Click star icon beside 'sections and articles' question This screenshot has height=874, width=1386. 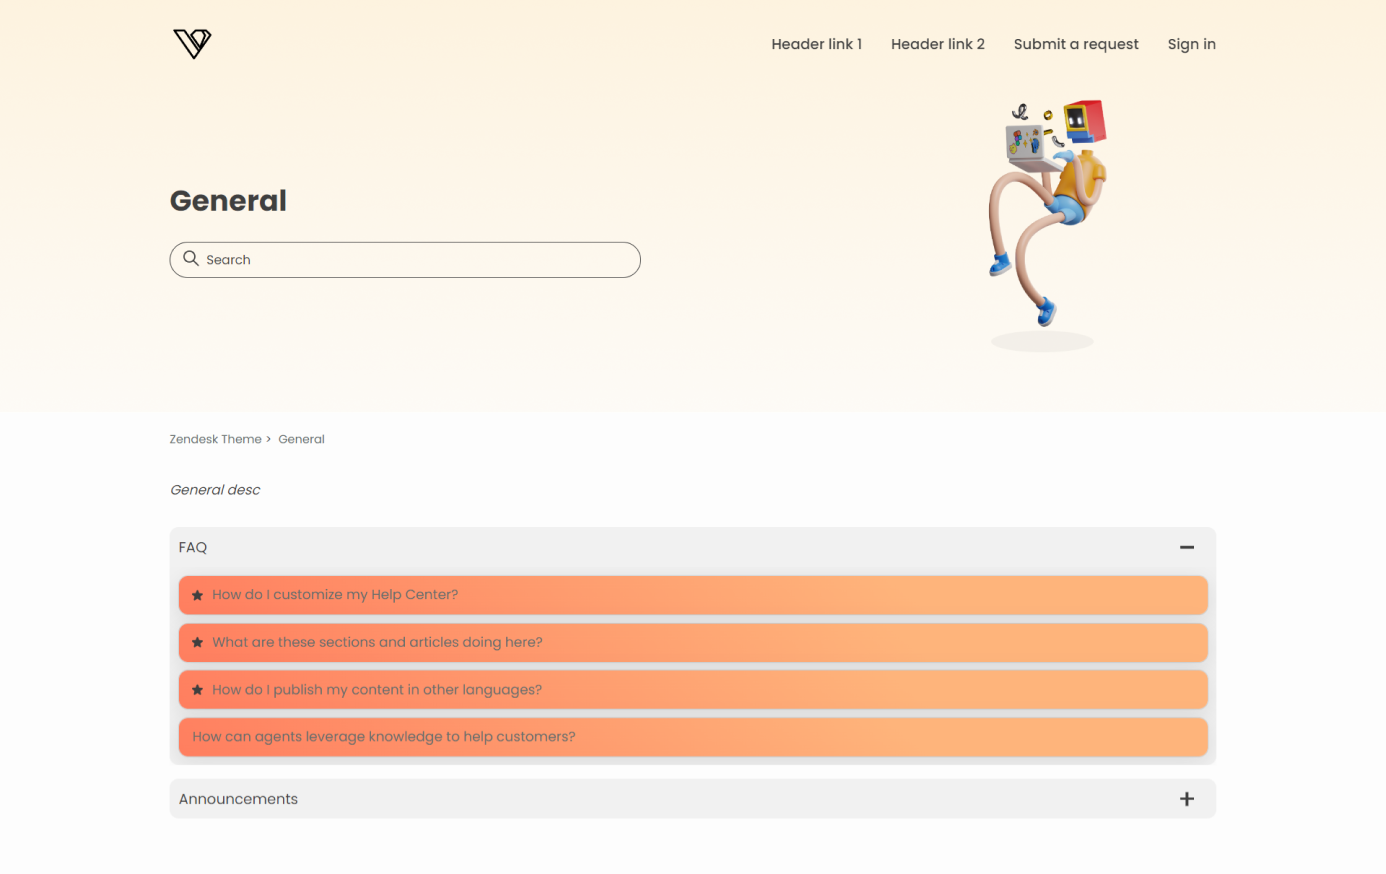198,643
